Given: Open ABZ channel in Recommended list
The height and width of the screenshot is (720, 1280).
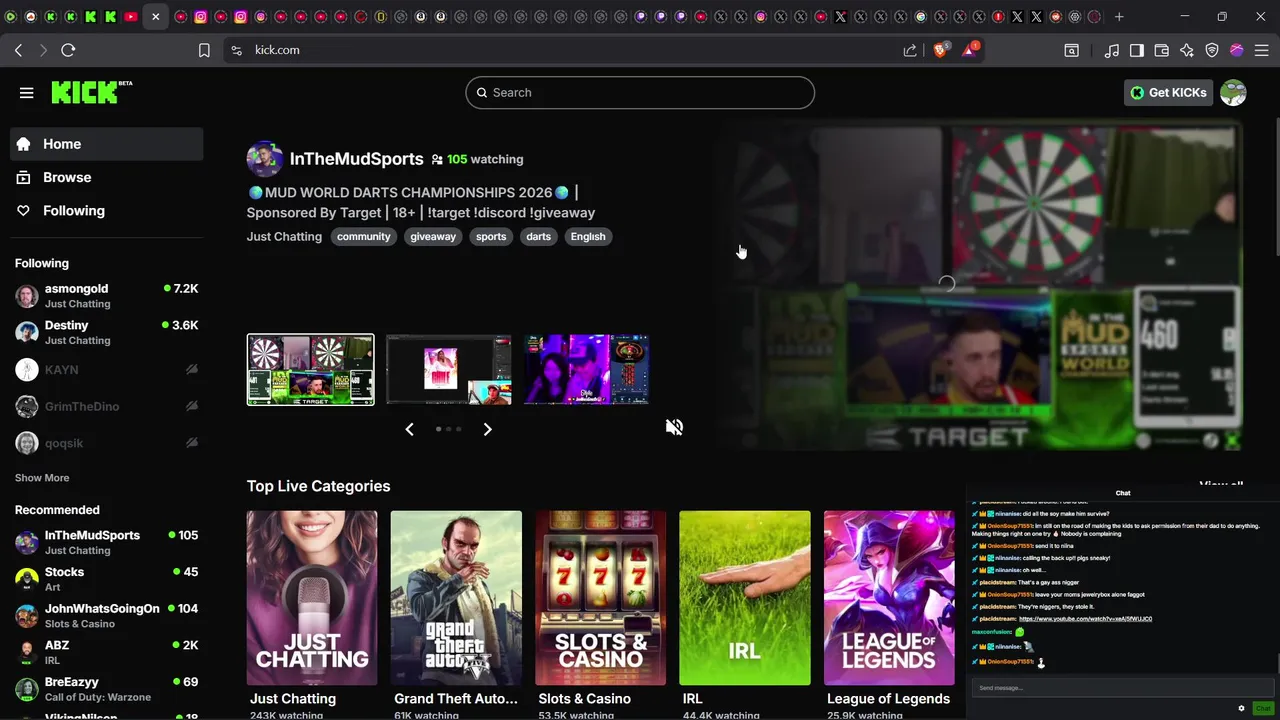Looking at the screenshot, I should 107,653.
